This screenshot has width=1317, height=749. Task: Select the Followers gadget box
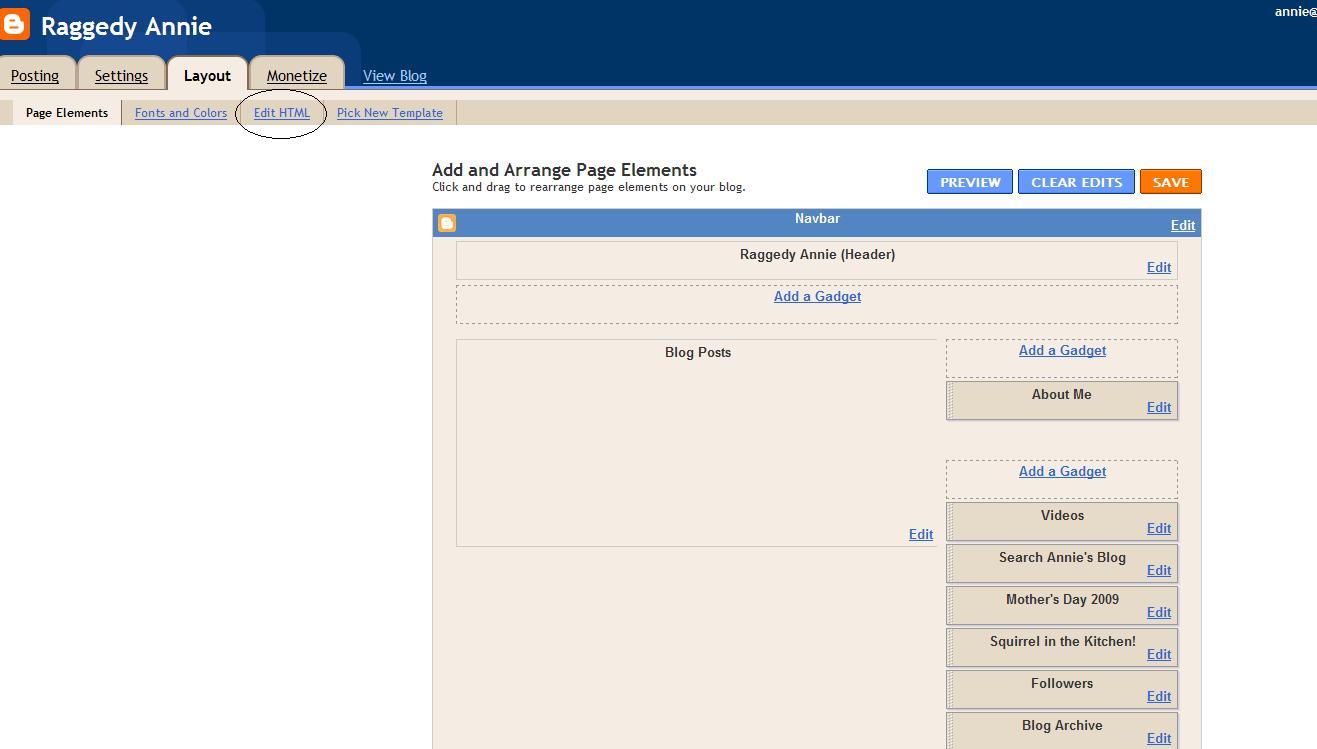(1062, 689)
